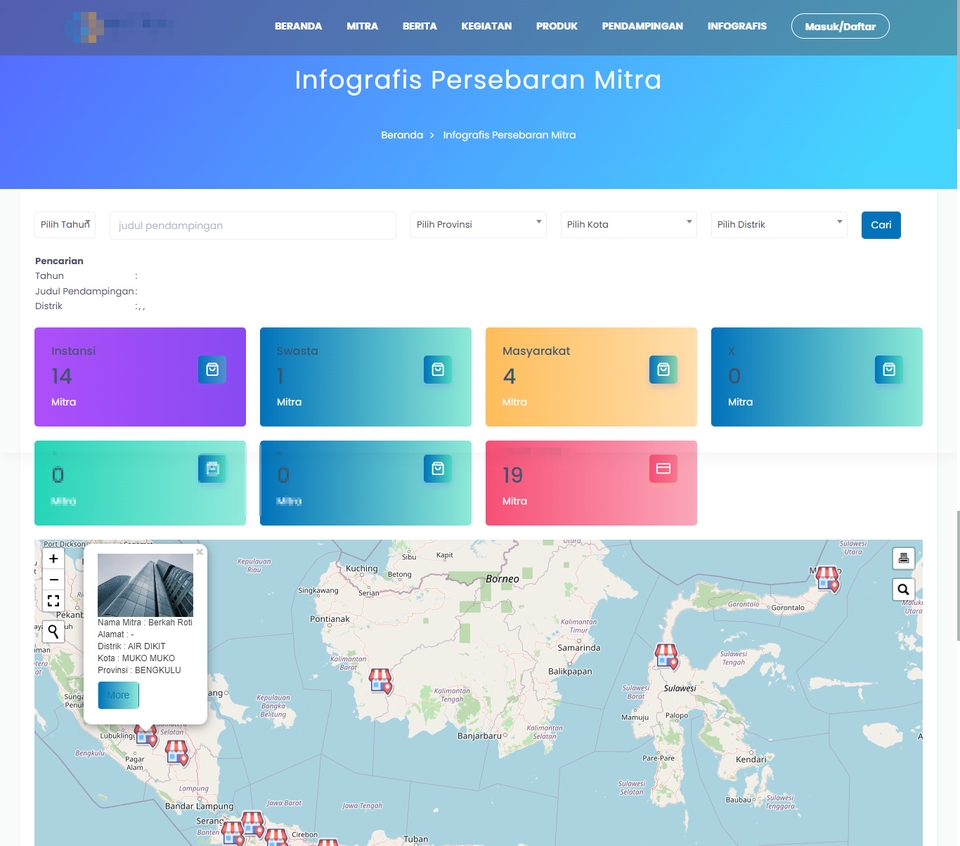Toggle fullscreen map view
Screen dimensions: 960x846
pos(53,601)
